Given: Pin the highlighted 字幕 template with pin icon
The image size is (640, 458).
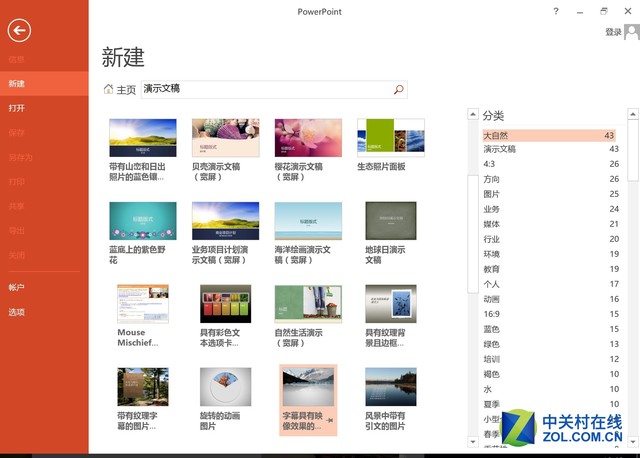Looking at the screenshot, I should tap(330, 420).
